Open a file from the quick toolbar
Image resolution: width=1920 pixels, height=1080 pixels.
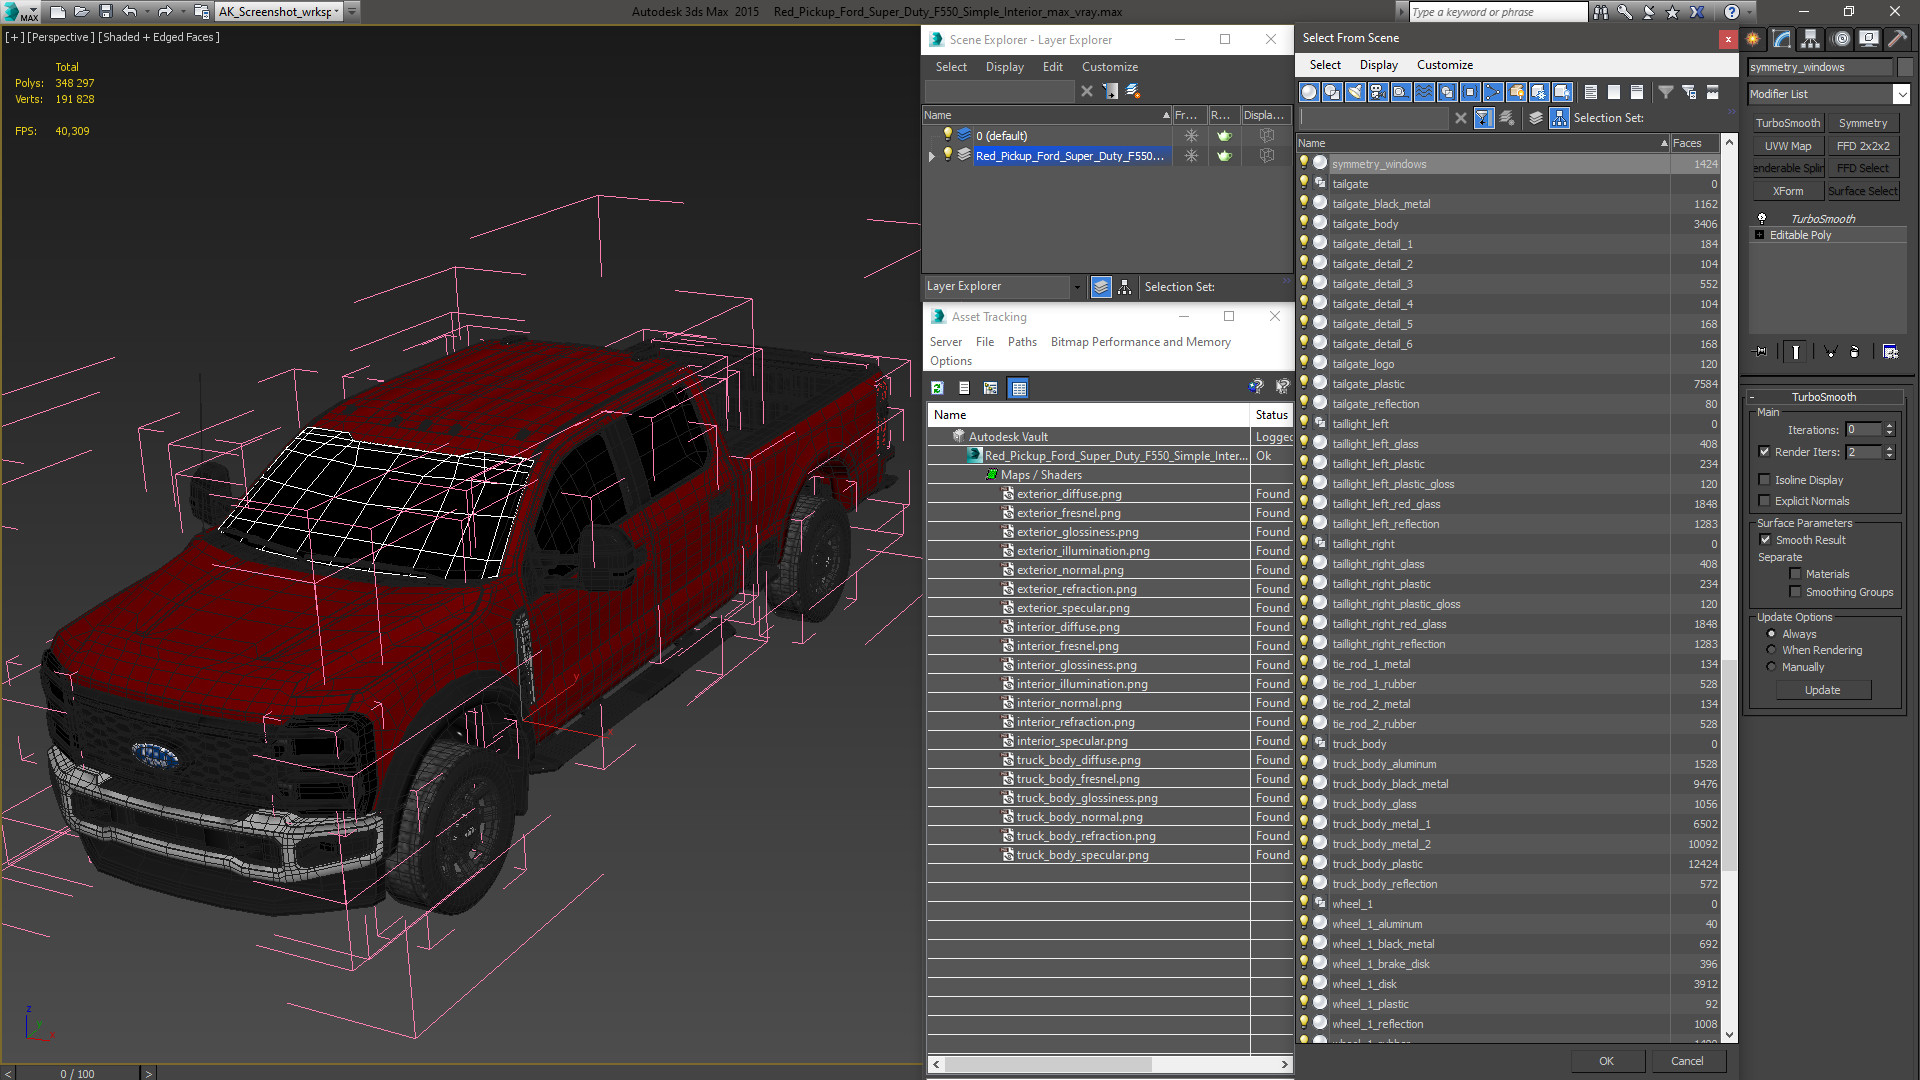(82, 12)
